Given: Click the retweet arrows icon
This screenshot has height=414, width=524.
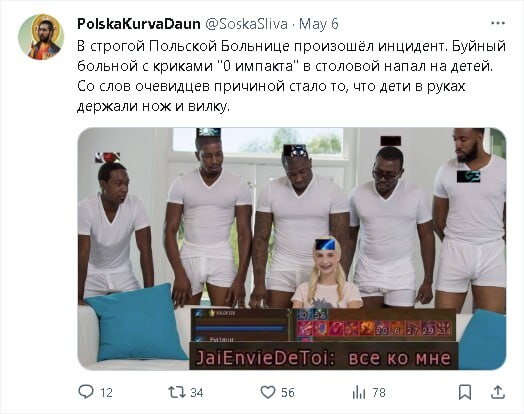Looking at the screenshot, I should pyautogui.click(x=176, y=392).
